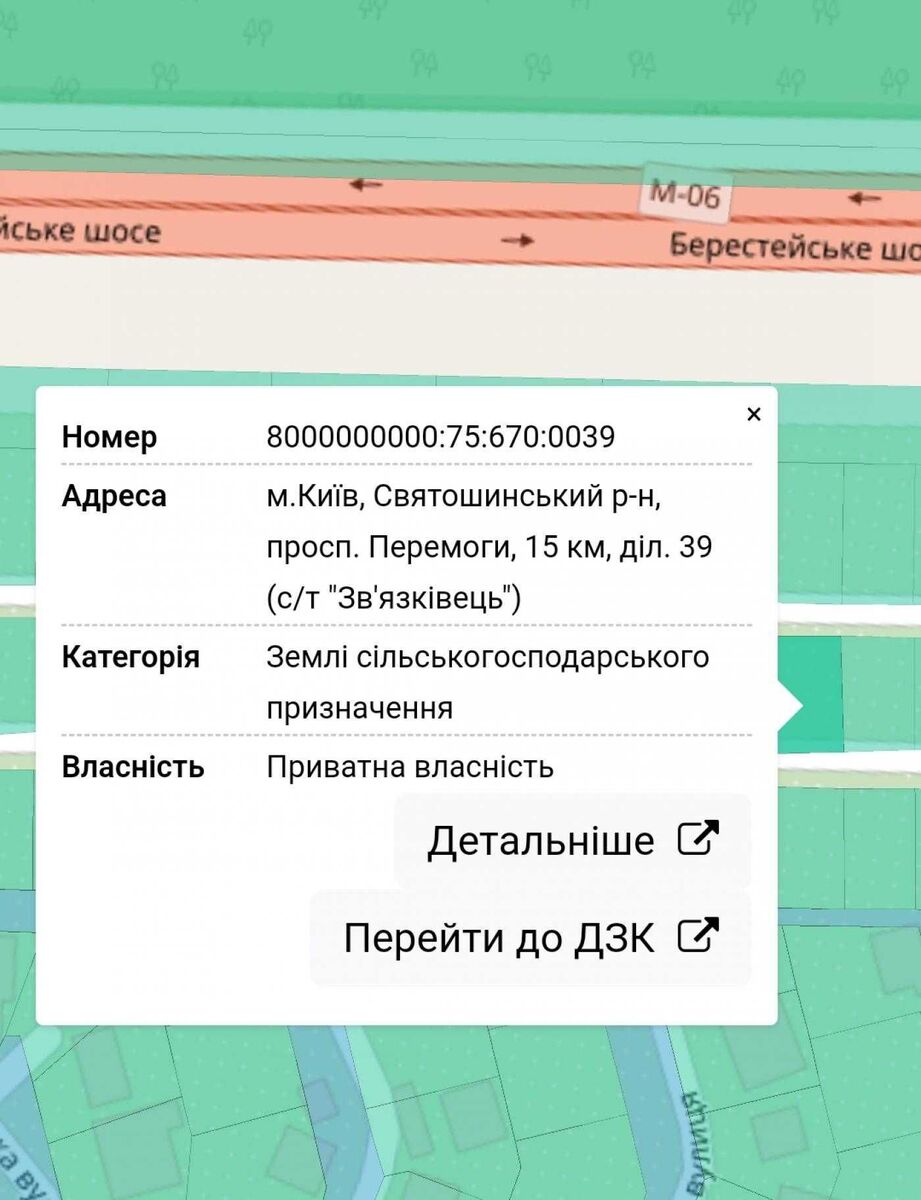
Task: Click the truncated шосе label at left edge
Action: click(x=80, y=232)
